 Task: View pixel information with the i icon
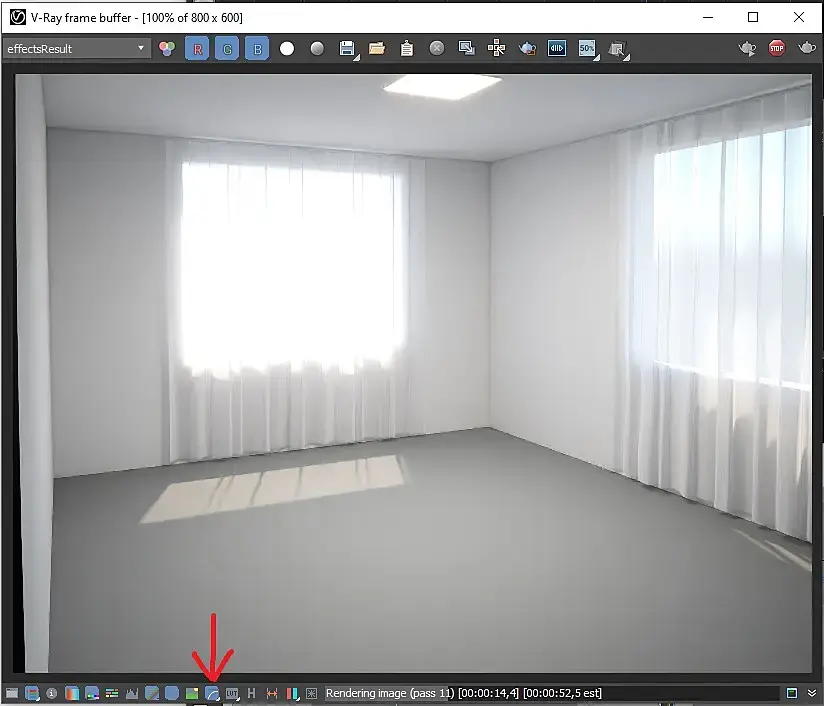pos(52,693)
